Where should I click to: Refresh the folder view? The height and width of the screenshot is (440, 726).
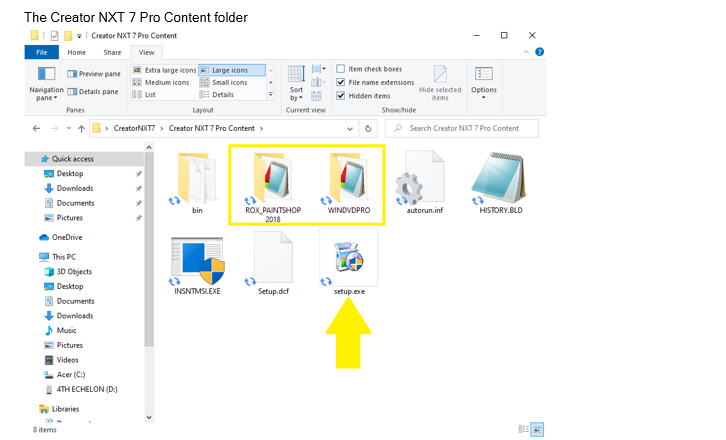pos(368,129)
